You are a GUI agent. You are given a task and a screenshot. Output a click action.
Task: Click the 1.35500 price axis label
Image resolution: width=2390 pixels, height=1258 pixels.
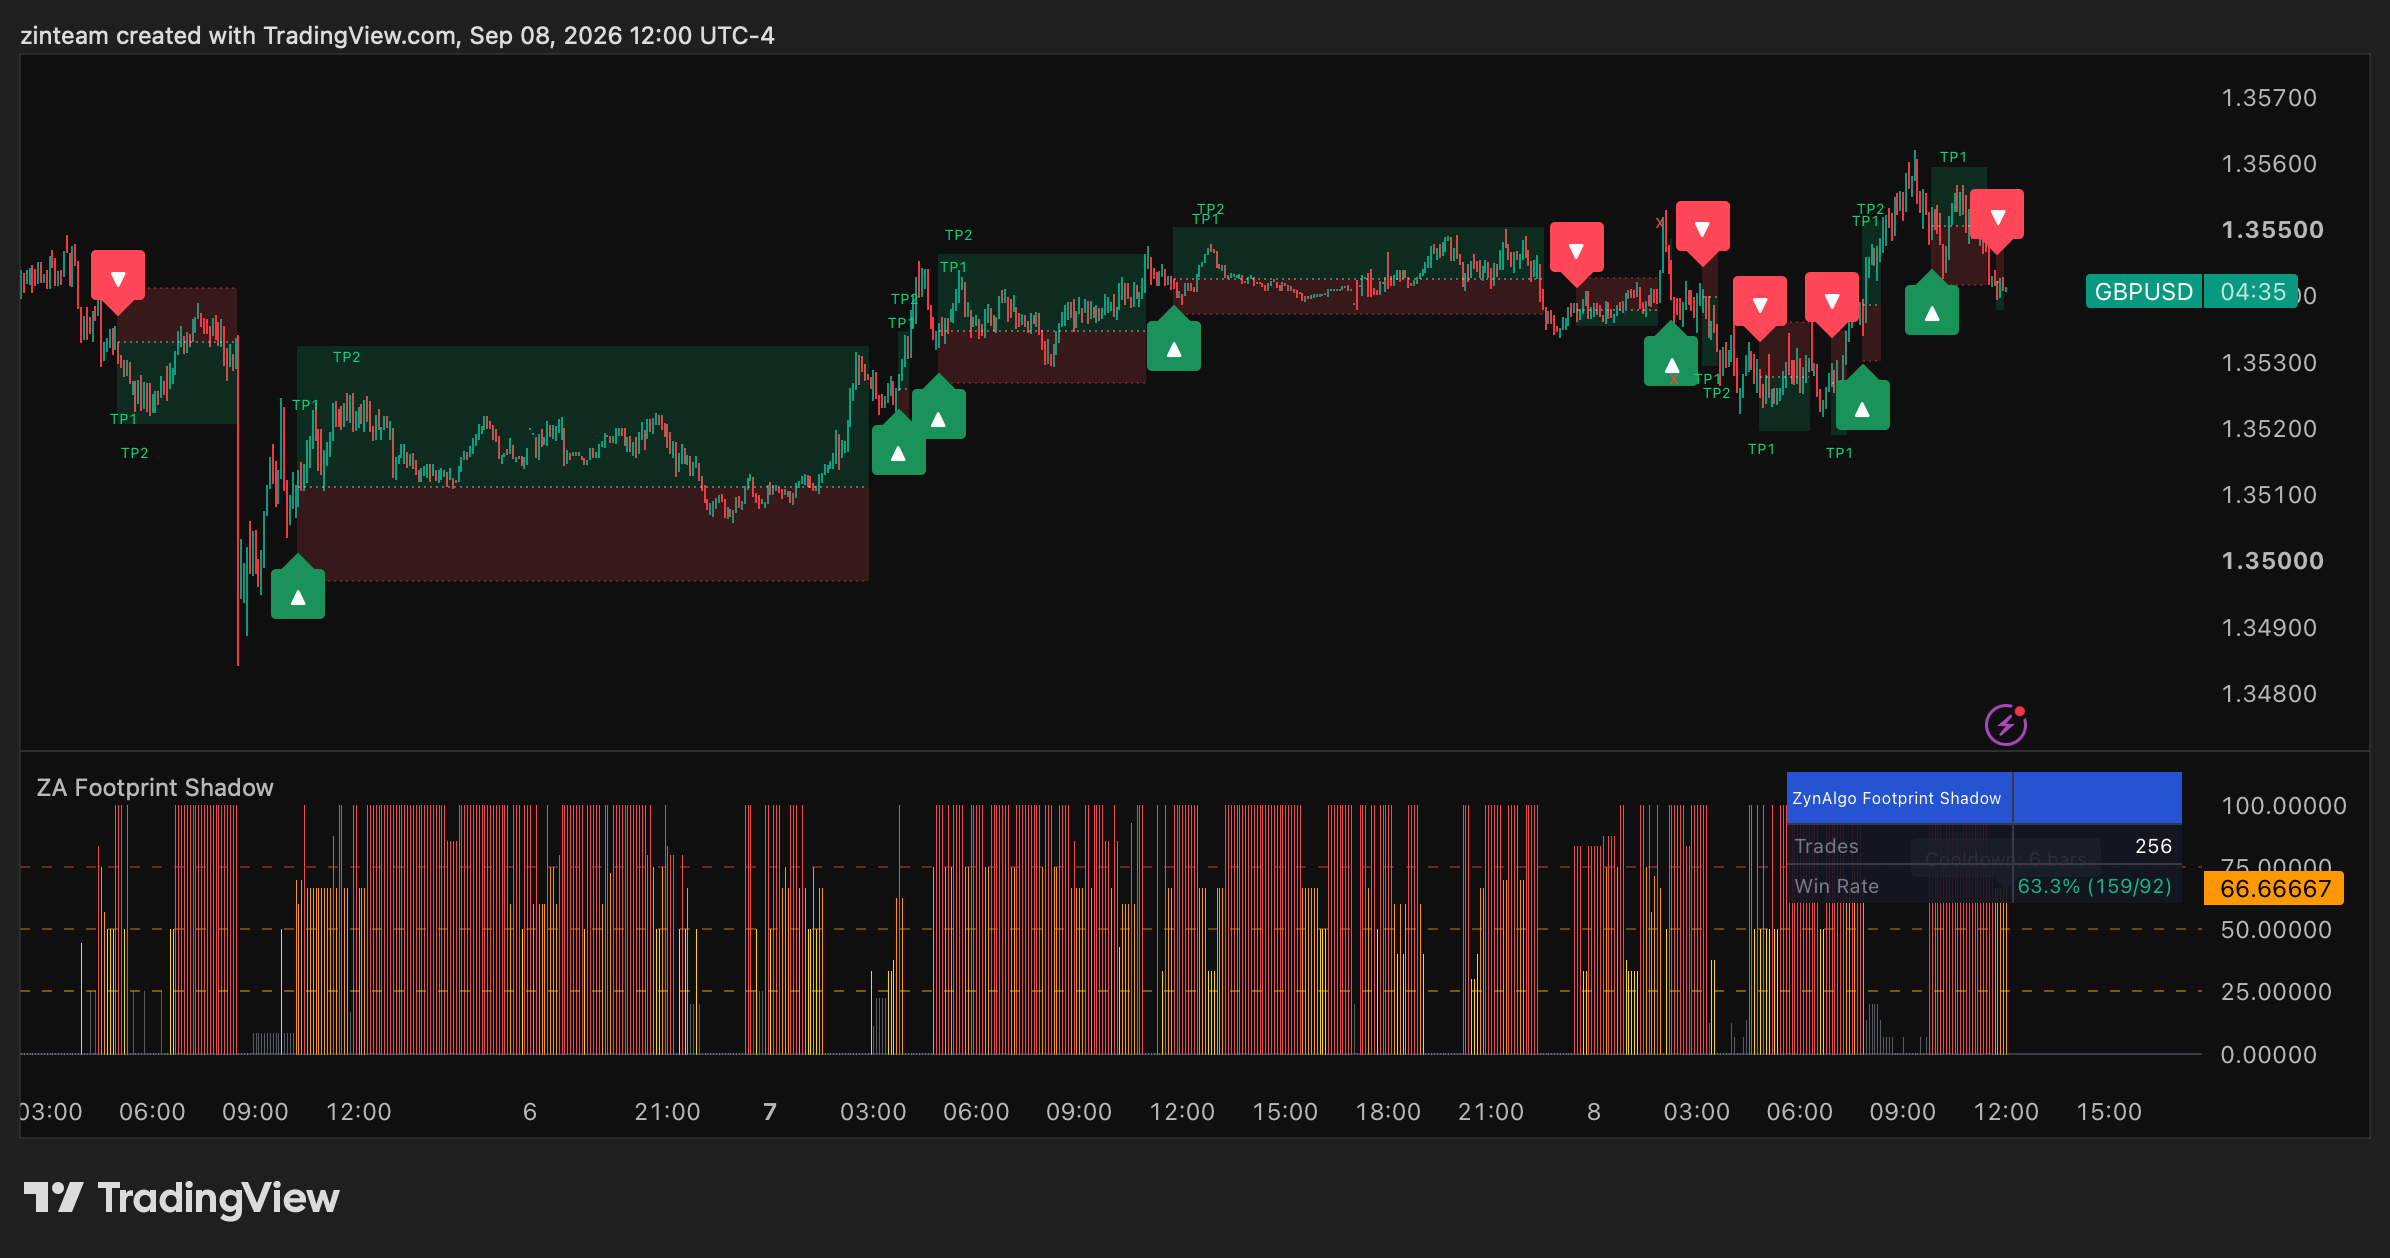2272,230
